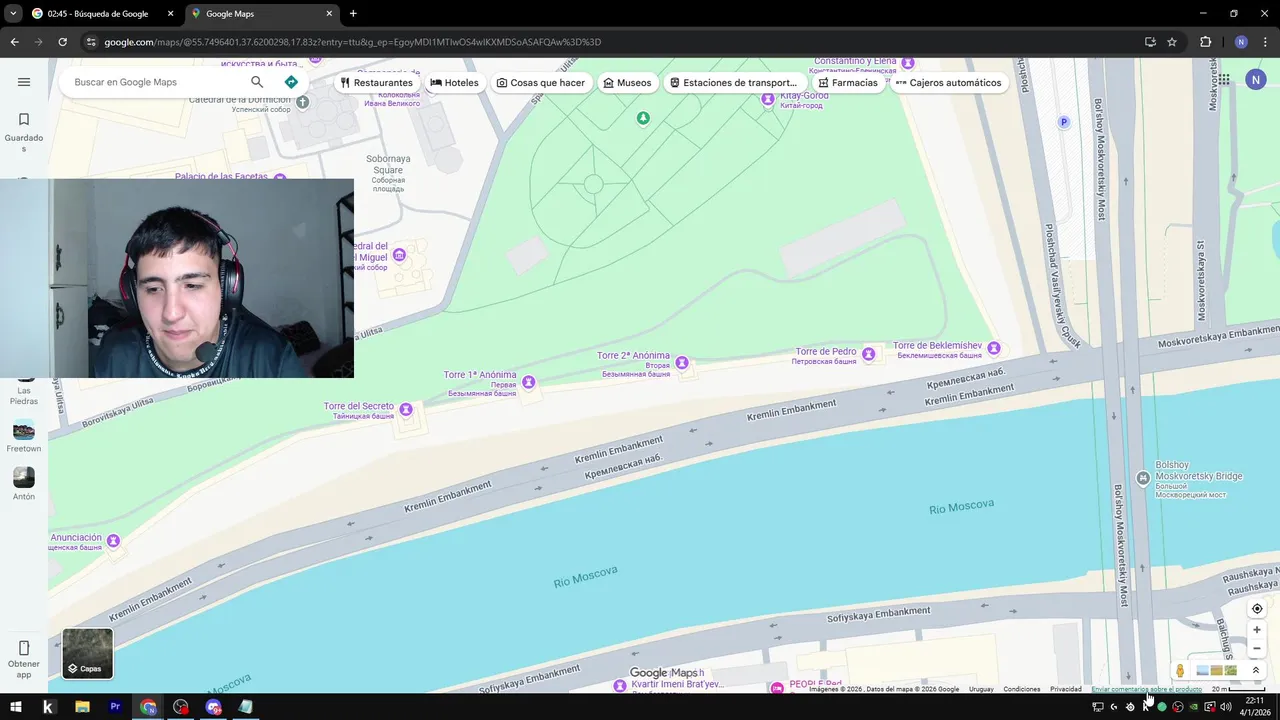Image resolution: width=1280 pixels, height=720 pixels.
Task: Click the Kitay-Gorod place marker
Action: 768,98
